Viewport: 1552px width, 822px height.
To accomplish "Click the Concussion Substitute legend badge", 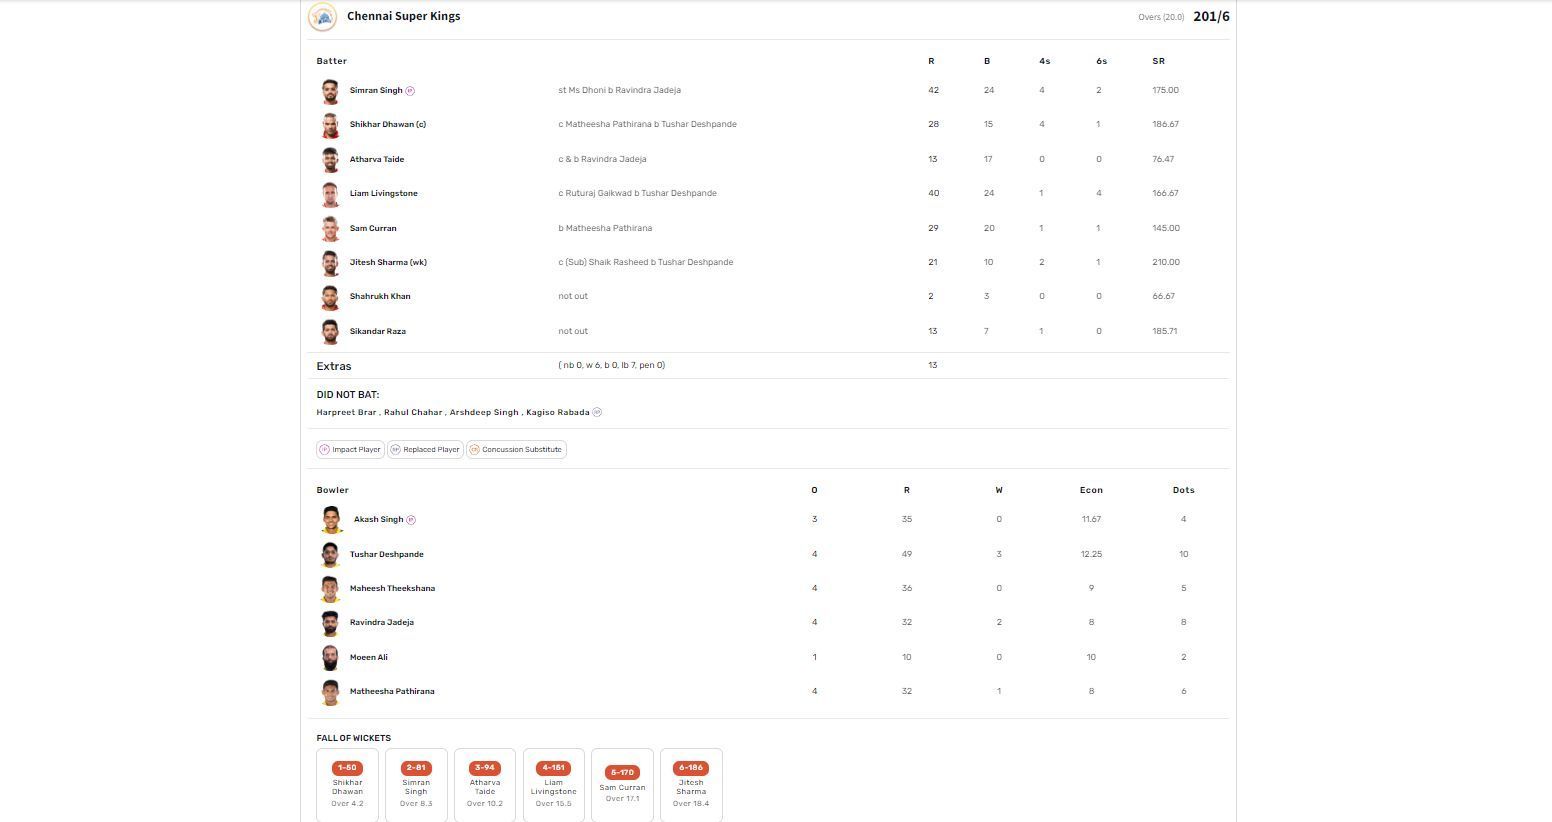I will tap(516, 450).
